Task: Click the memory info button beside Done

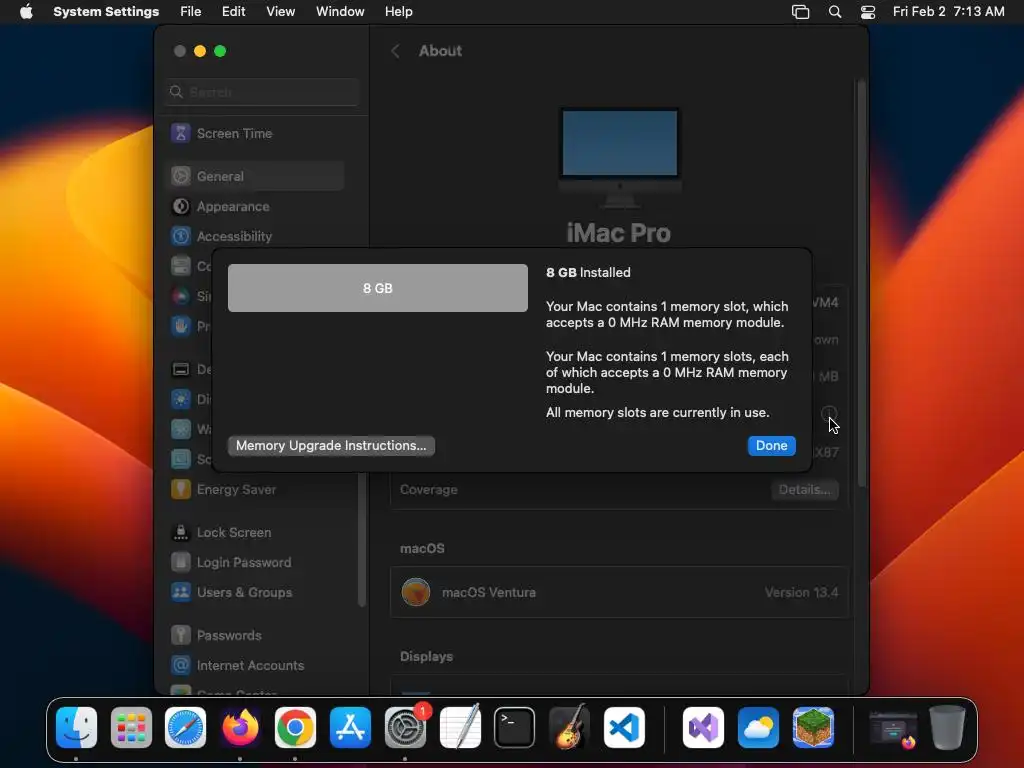Action: pyautogui.click(x=829, y=413)
